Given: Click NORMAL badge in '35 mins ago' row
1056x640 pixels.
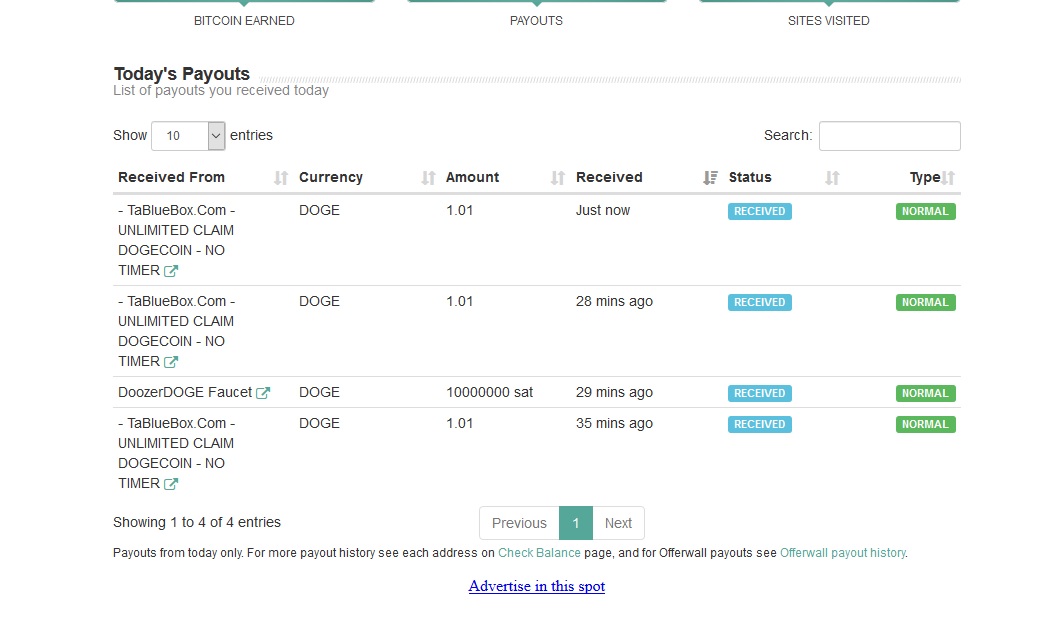Looking at the screenshot, I should (x=925, y=424).
